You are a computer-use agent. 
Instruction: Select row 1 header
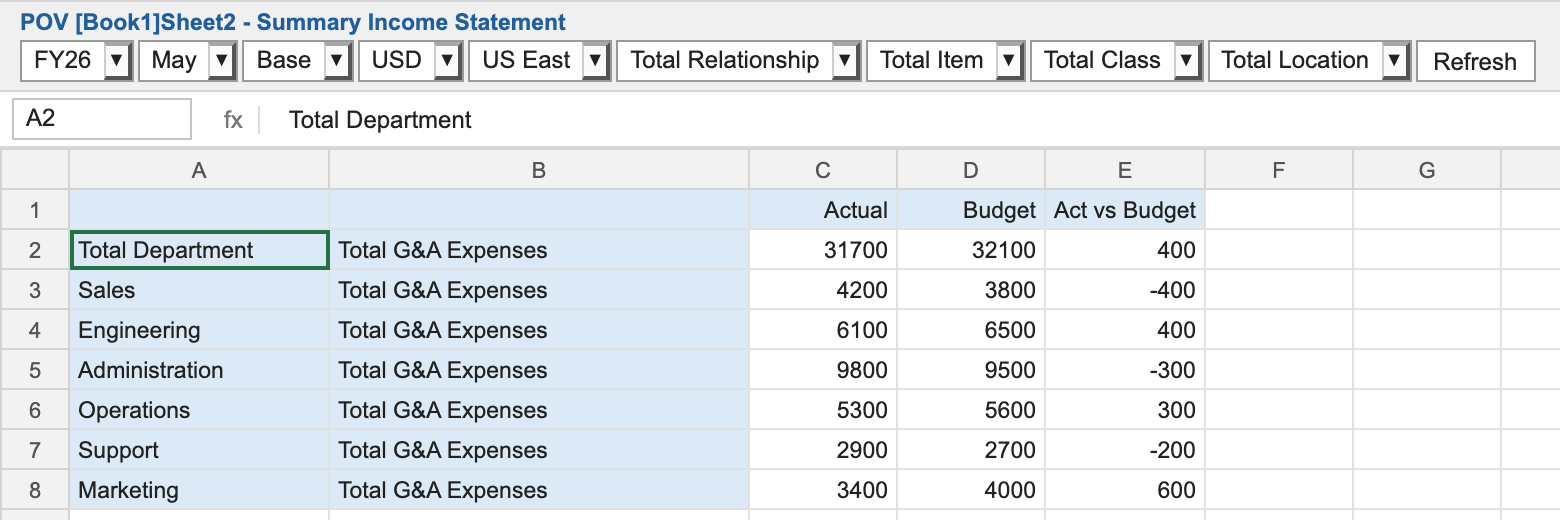click(35, 210)
